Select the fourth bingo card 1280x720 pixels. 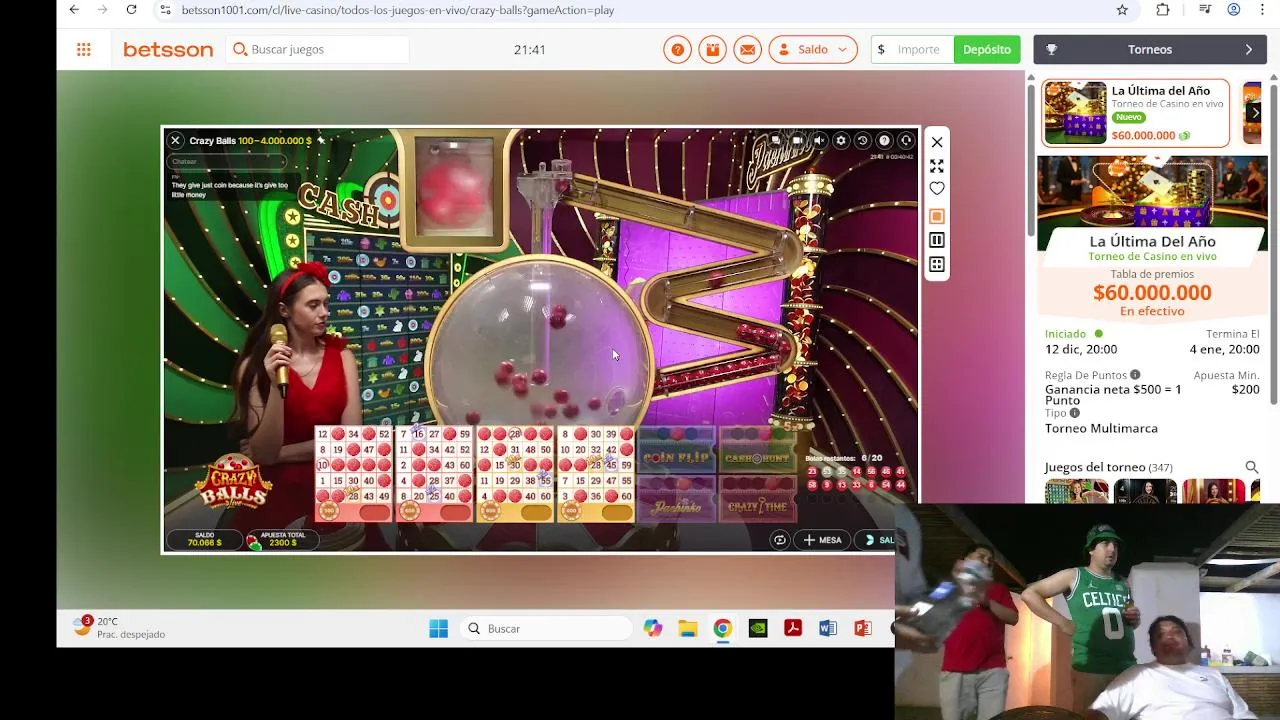click(596, 474)
